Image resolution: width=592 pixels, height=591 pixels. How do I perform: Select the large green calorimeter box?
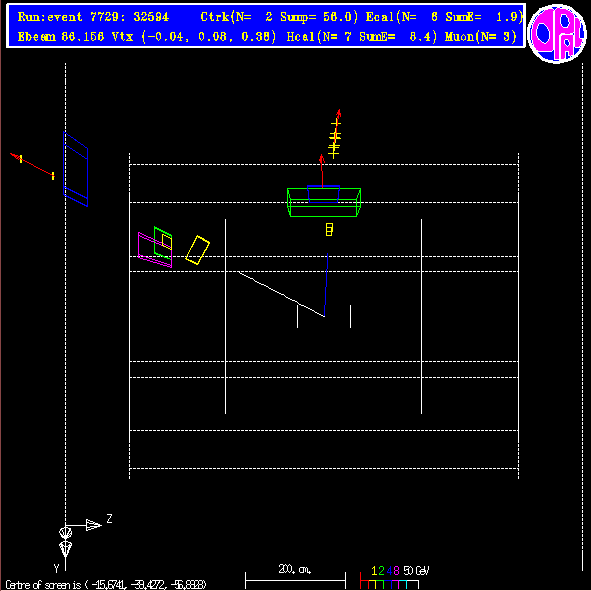coord(324,202)
